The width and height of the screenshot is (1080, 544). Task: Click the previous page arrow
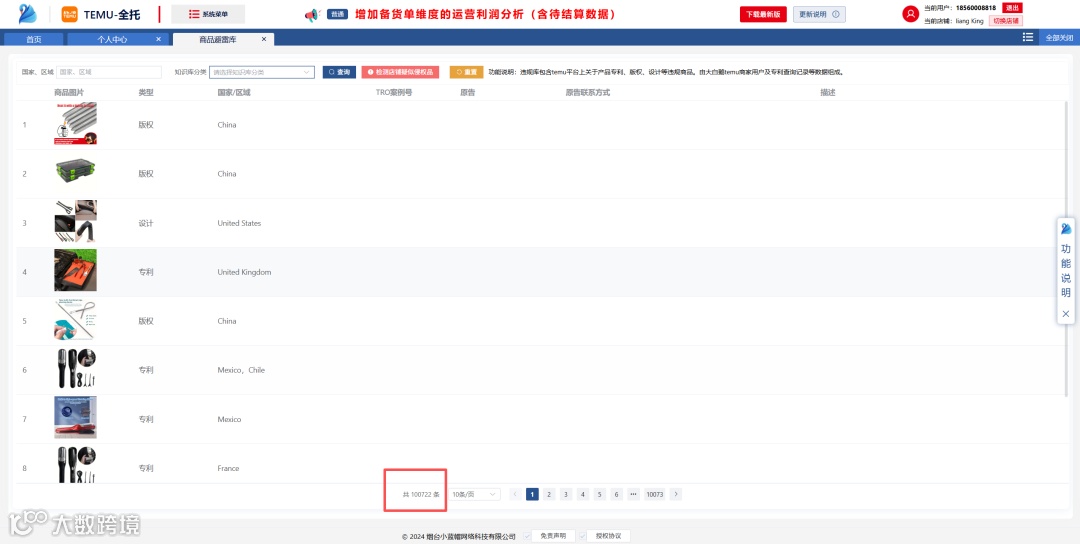point(515,494)
